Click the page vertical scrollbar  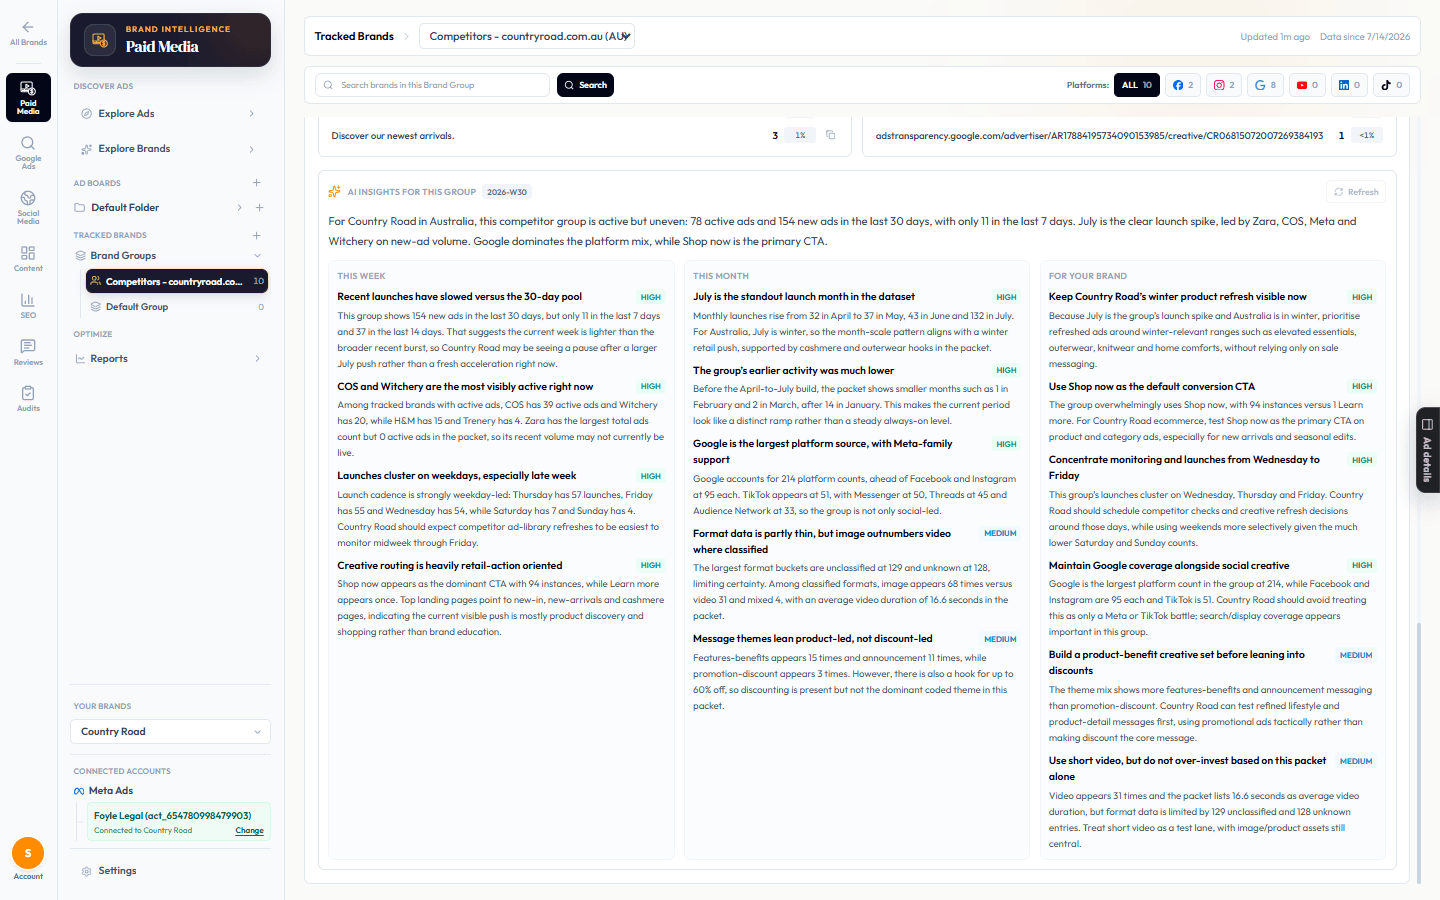click(1419, 752)
